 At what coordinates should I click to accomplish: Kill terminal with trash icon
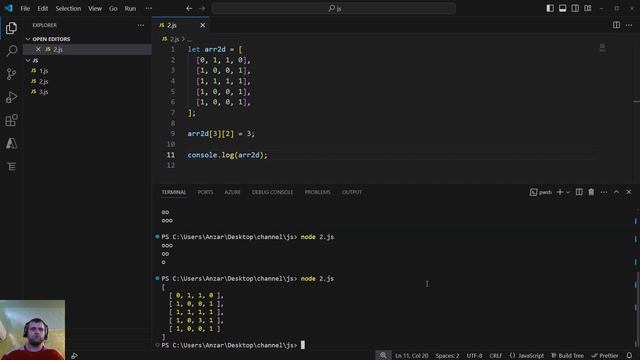pyautogui.click(x=591, y=192)
